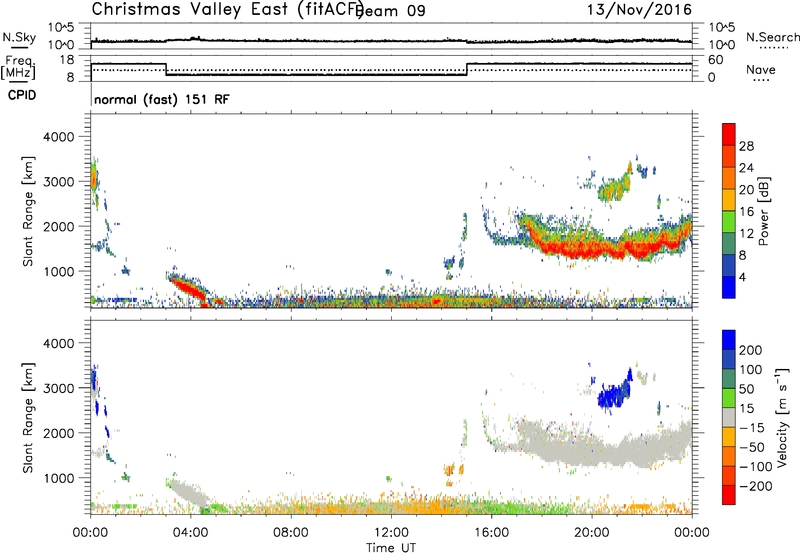Image resolution: width=800 pixels, height=554 pixels.
Task: Click the 08:00 time tick label
Action: 291,533
